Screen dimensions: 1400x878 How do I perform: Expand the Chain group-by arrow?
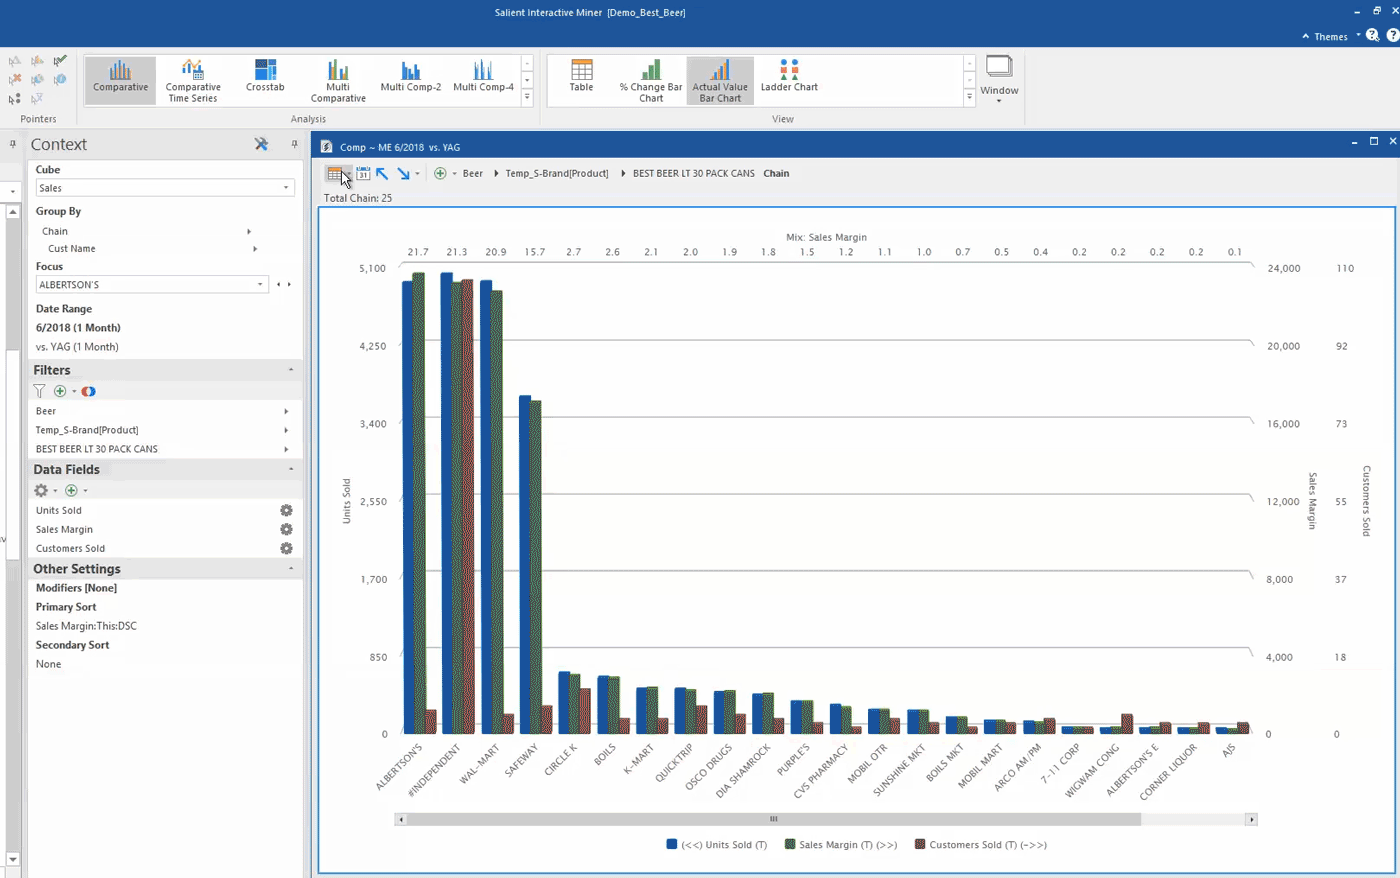tap(249, 231)
